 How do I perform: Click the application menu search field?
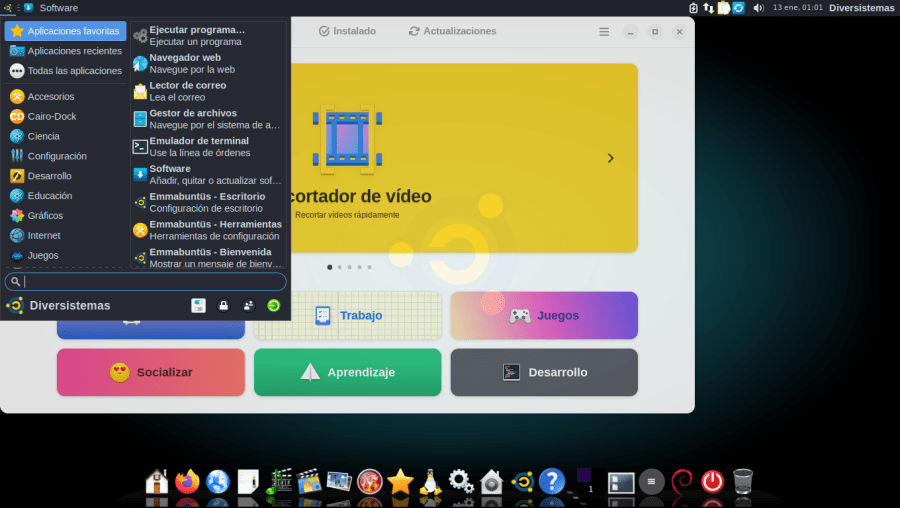[150, 282]
